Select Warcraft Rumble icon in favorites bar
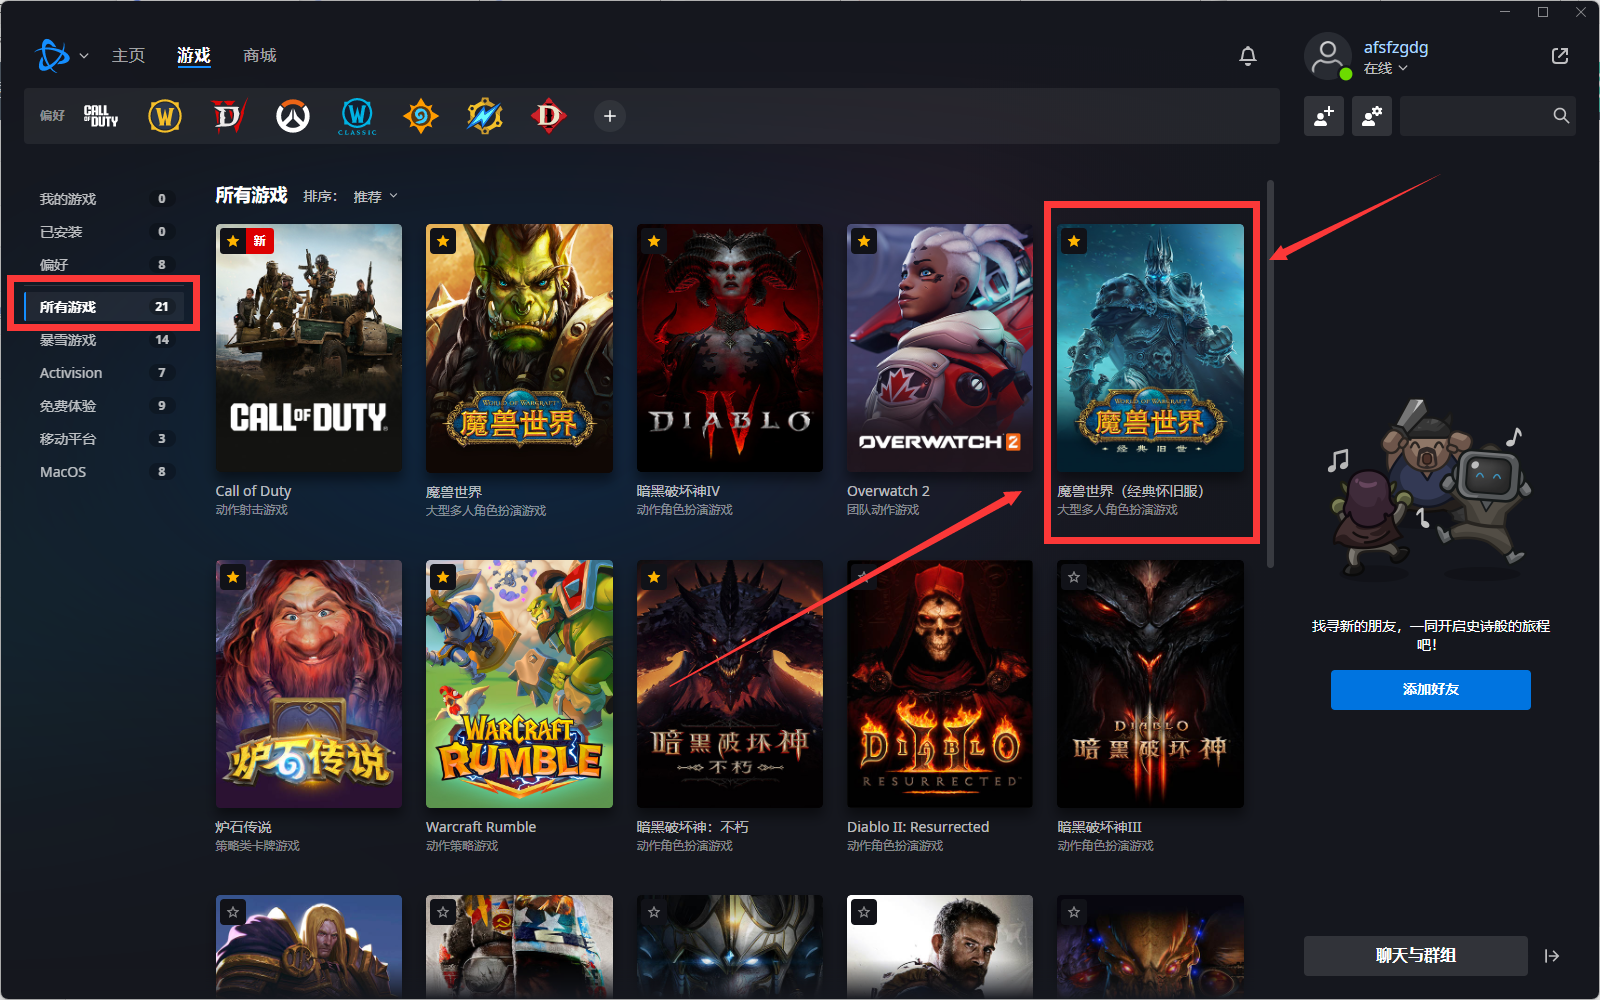 coord(485,116)
